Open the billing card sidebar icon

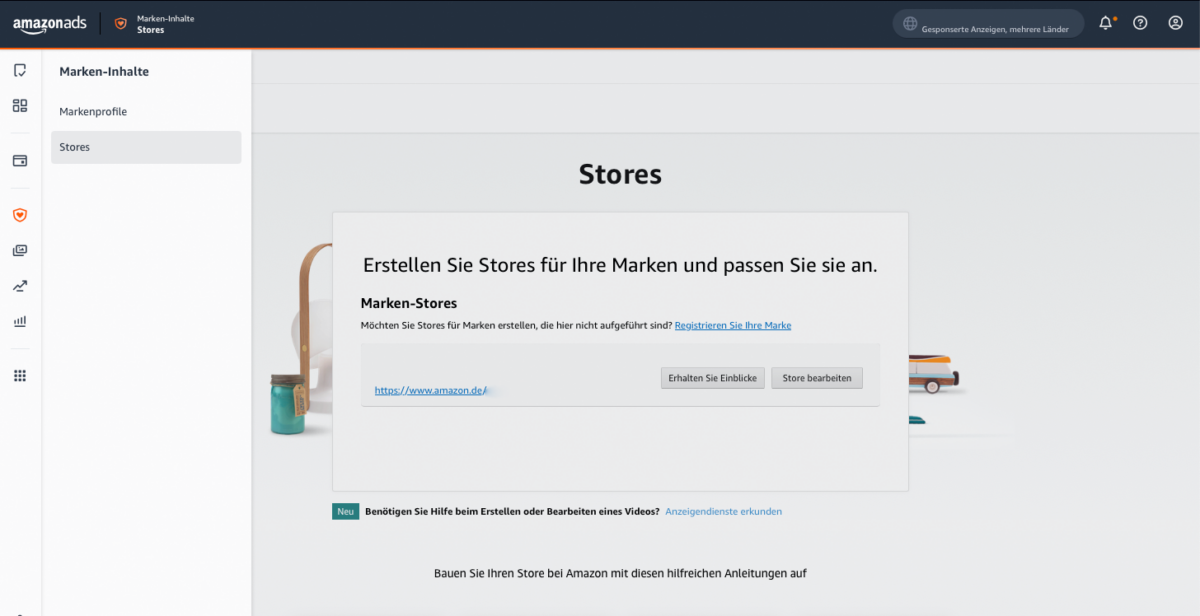20,160
